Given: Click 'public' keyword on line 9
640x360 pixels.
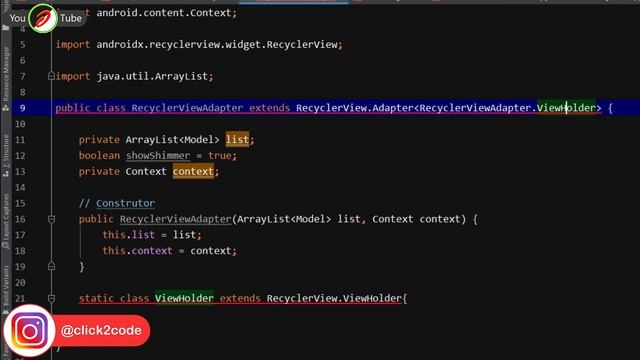Looking at the screenshot, I should [73, 108].
